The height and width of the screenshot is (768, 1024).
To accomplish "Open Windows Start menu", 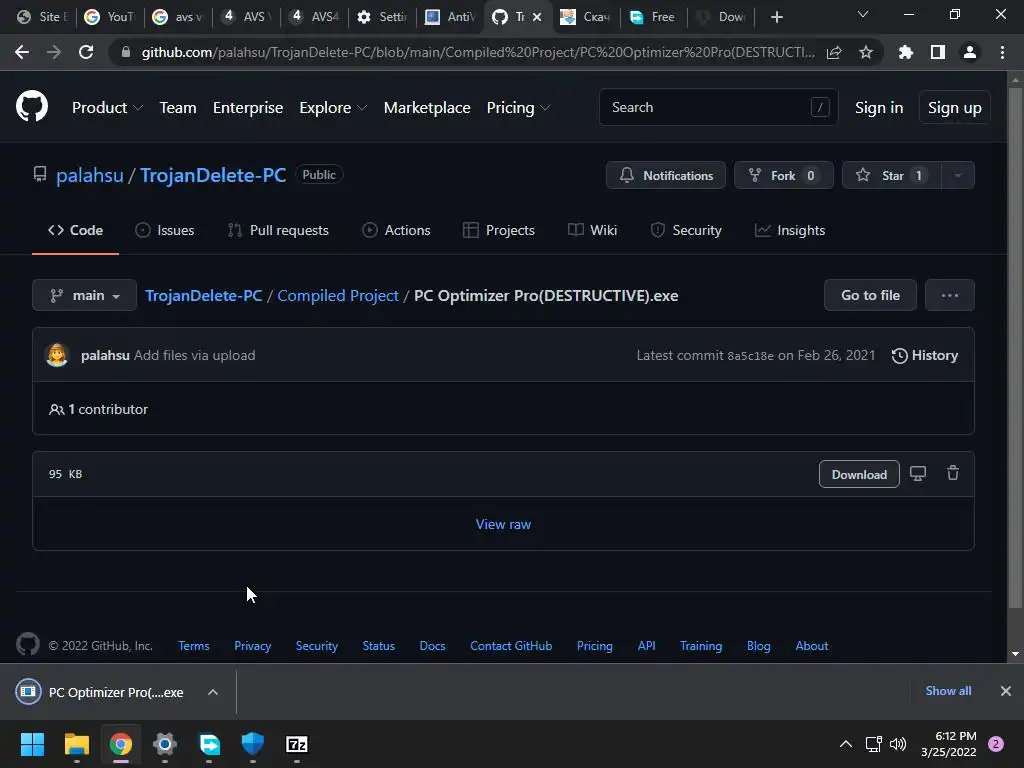I will tap(32, 744).
